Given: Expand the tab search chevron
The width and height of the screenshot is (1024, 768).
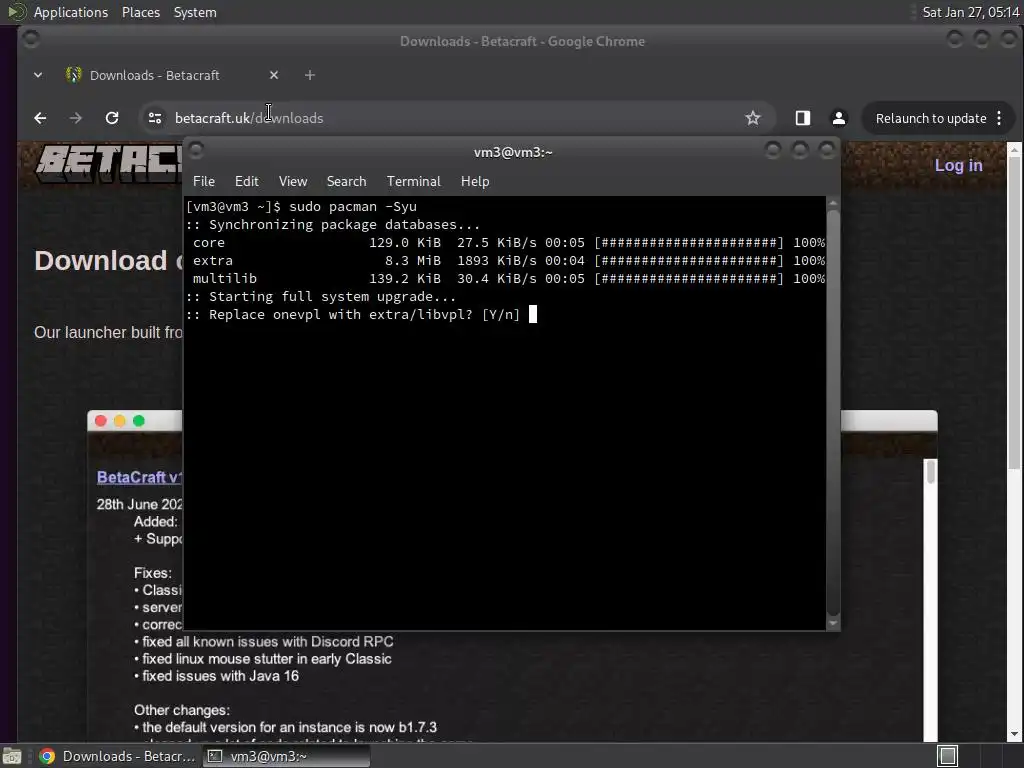Looking at the screenshot, I should coord(38,75).
